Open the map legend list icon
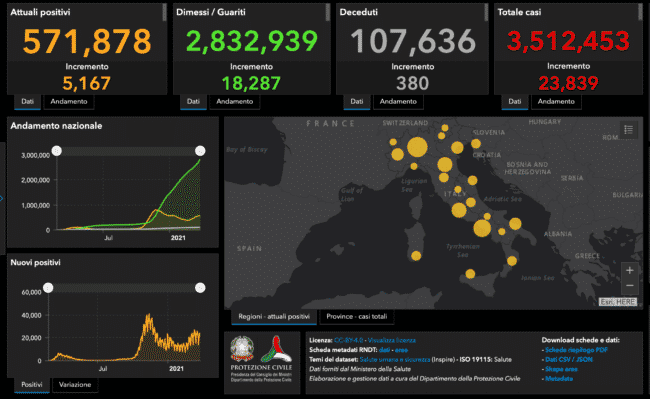Image resolution: width=650 pixels, height=399 pixels. point(628,130)
